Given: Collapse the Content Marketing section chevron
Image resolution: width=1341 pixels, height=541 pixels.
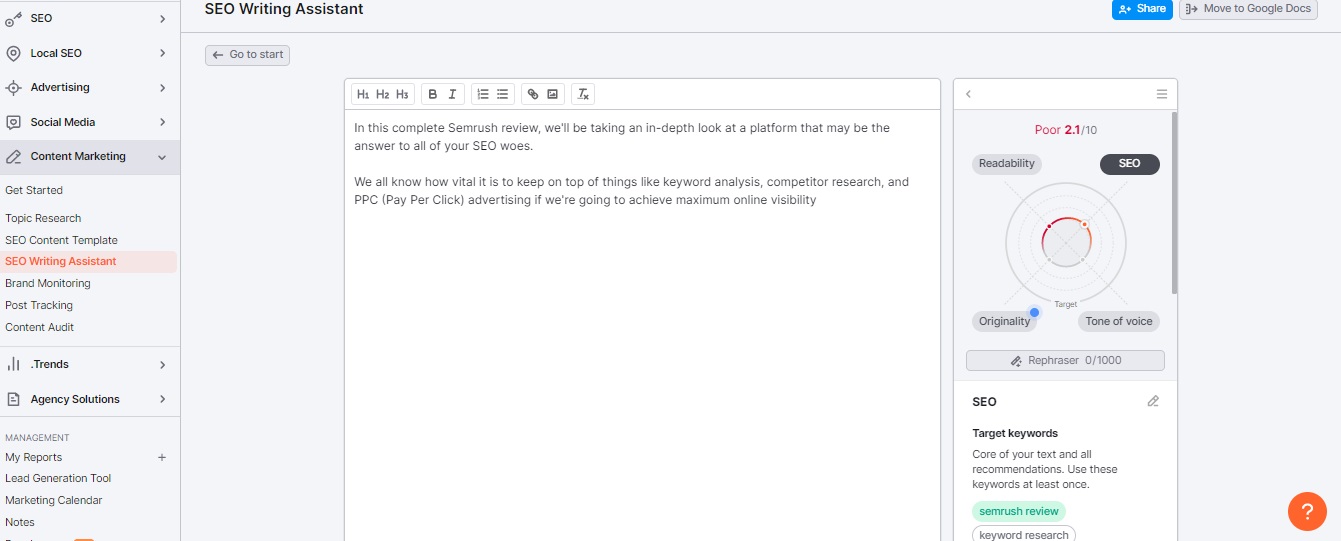Looking at the screenshot, I should (162, 157).
